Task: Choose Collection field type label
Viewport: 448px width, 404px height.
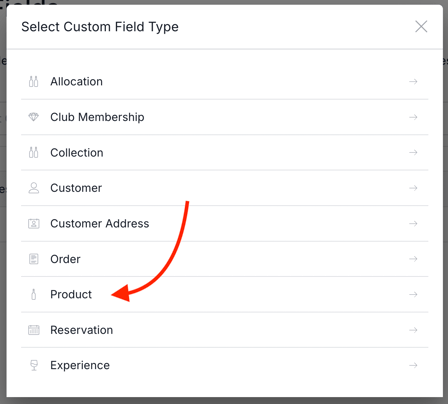Action: tap(77, 153)
